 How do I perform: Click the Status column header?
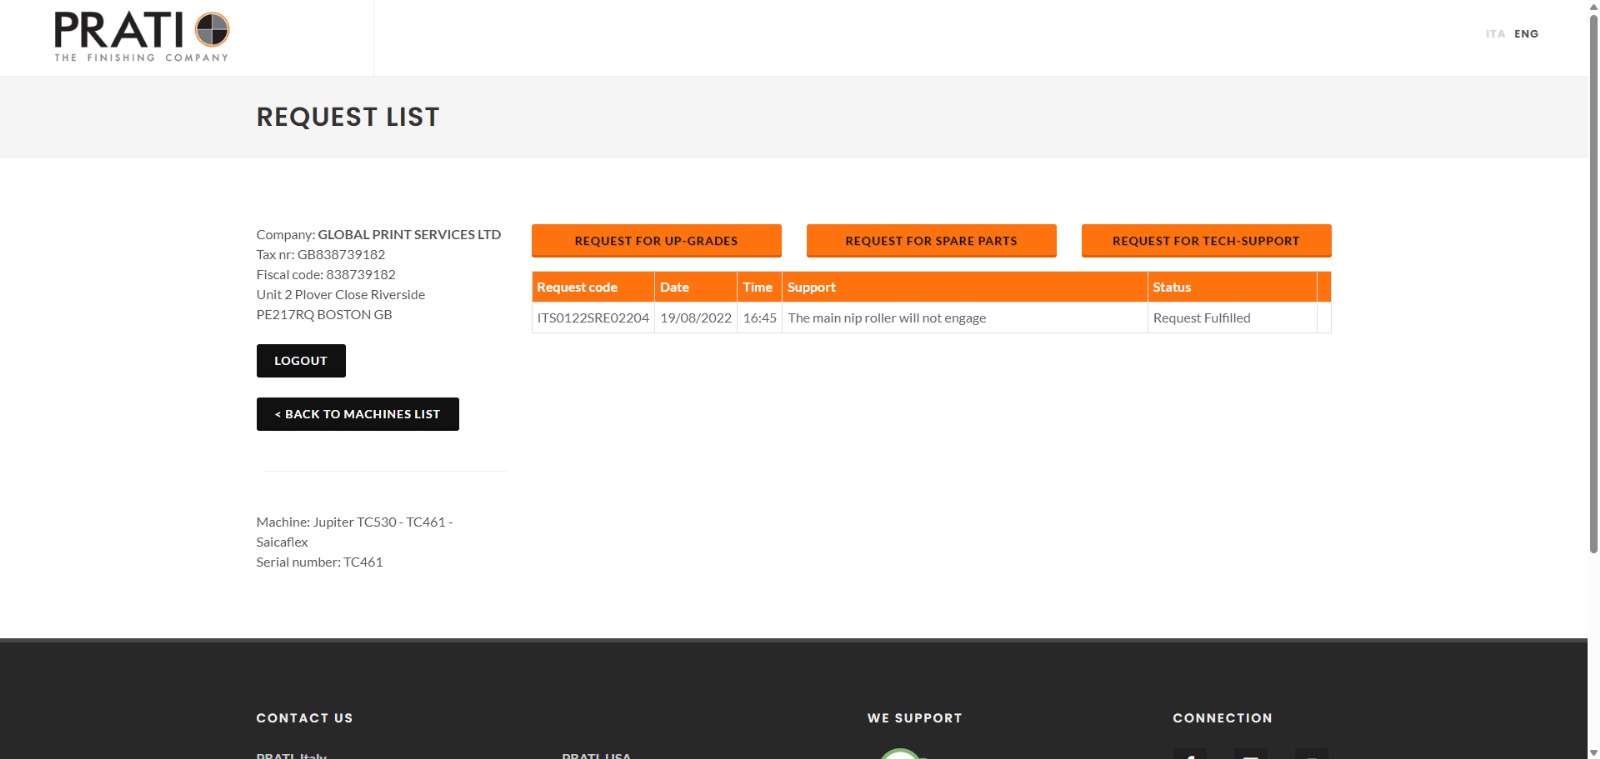(1171, 287)
